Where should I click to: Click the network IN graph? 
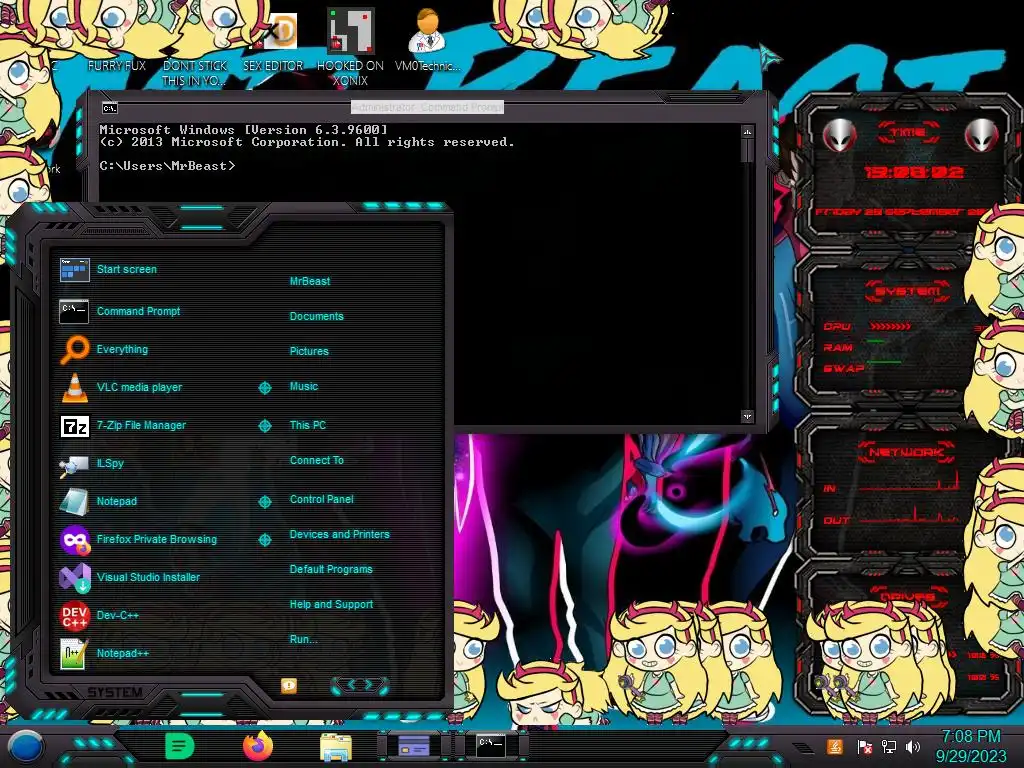point(910,482)
